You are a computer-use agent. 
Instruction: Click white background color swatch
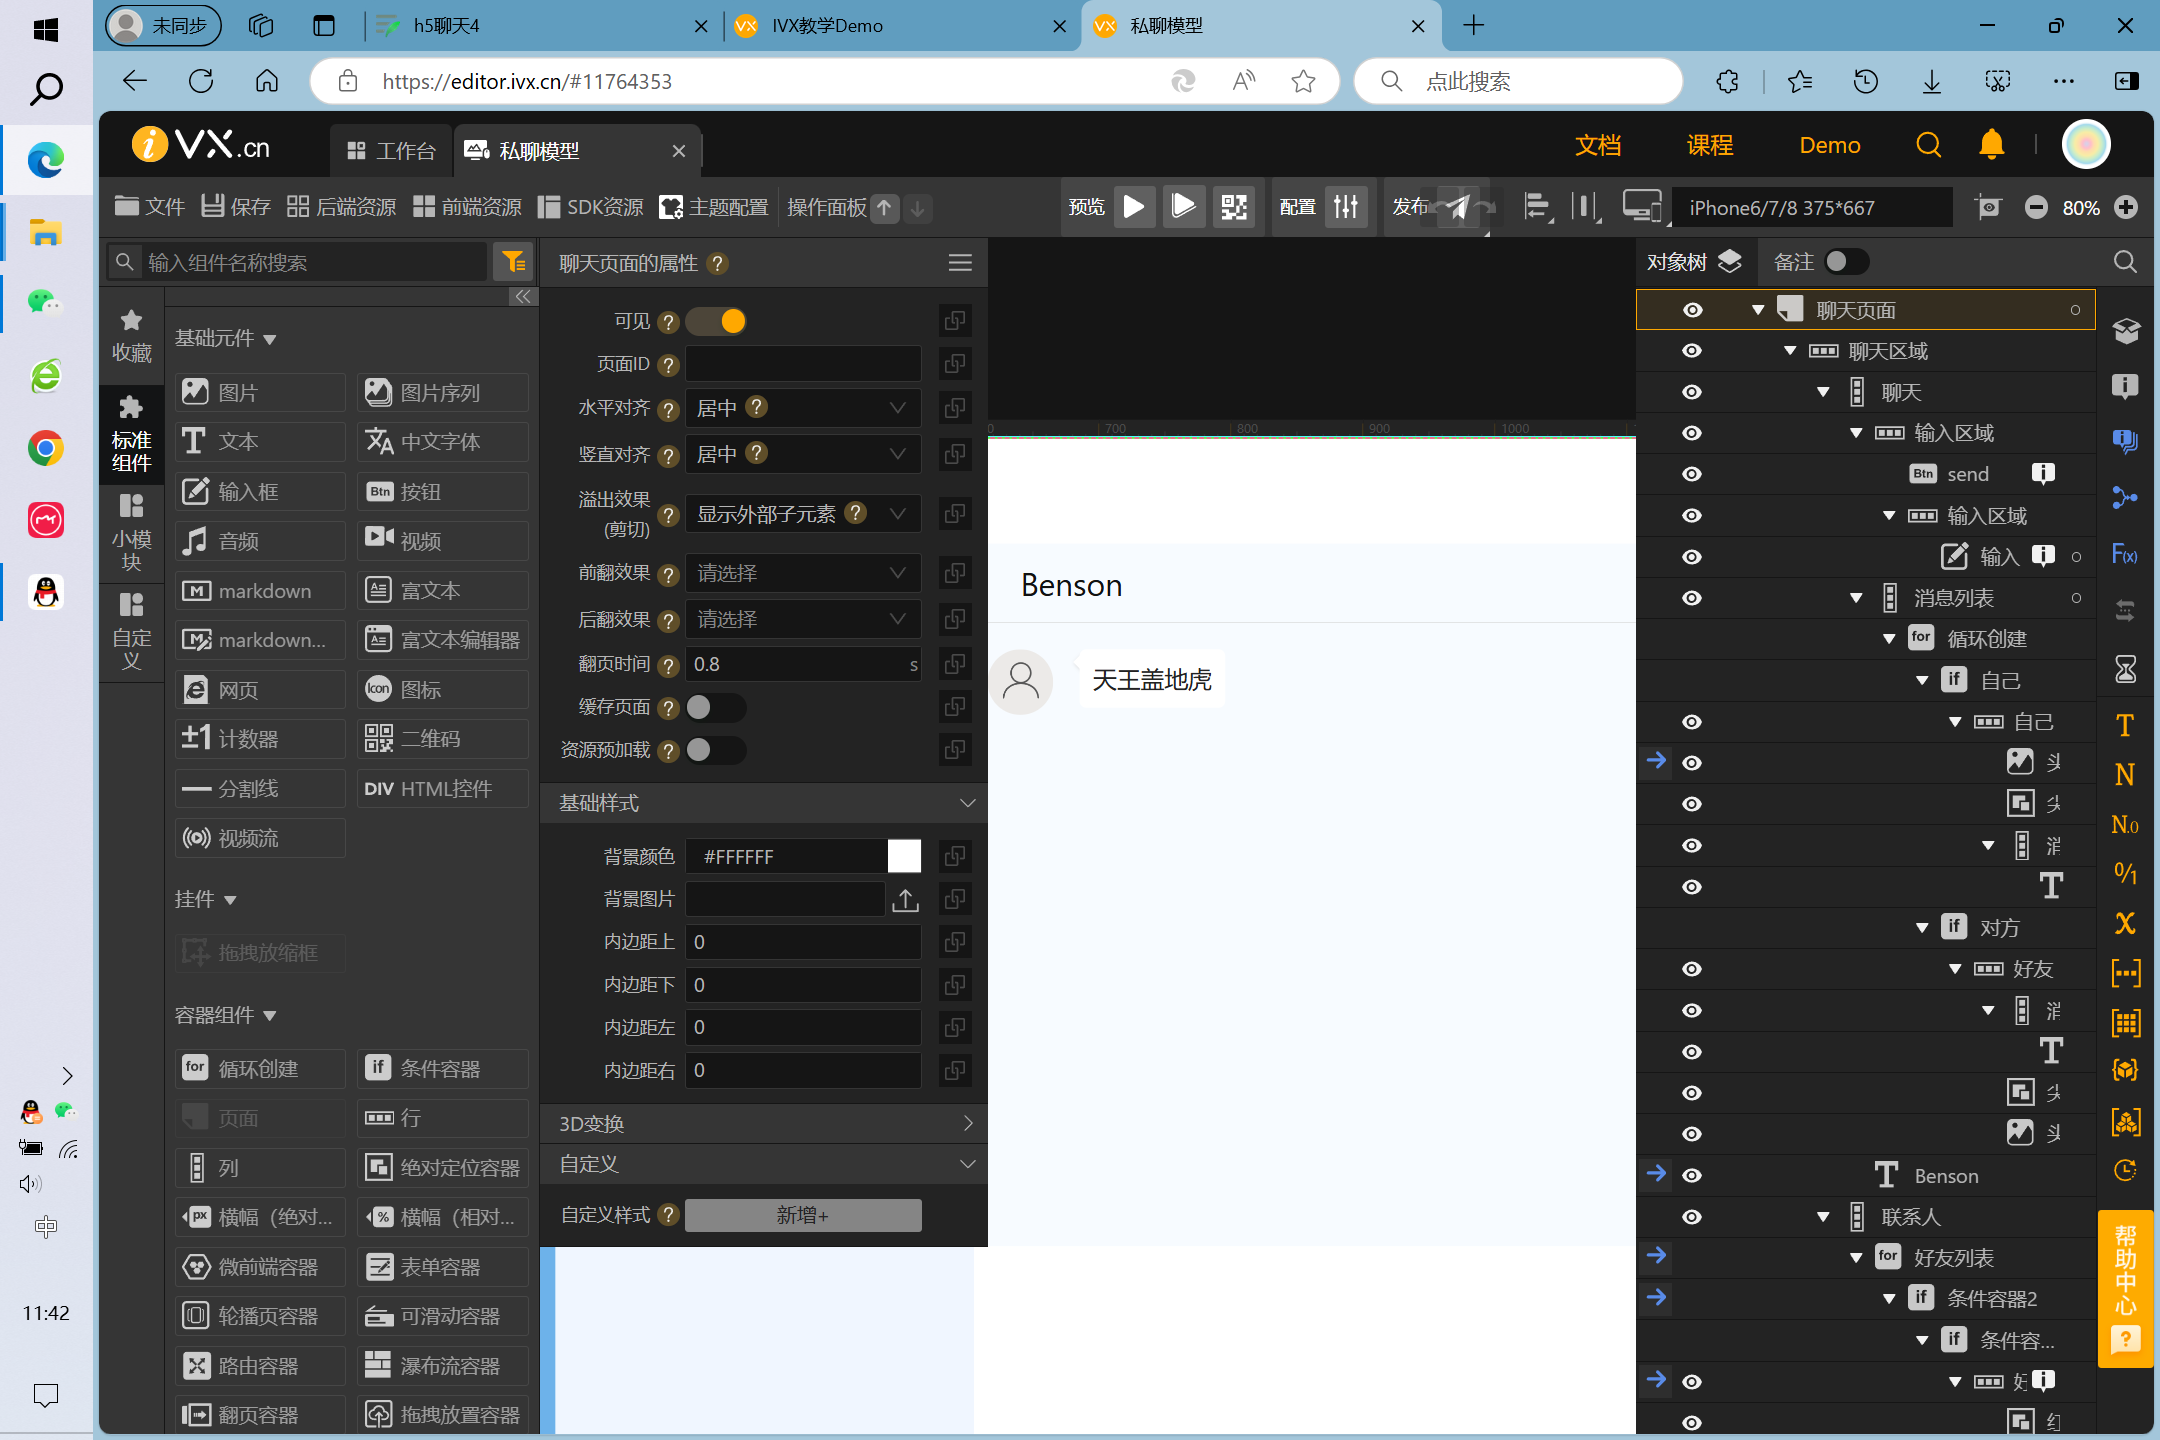point(904,857)
